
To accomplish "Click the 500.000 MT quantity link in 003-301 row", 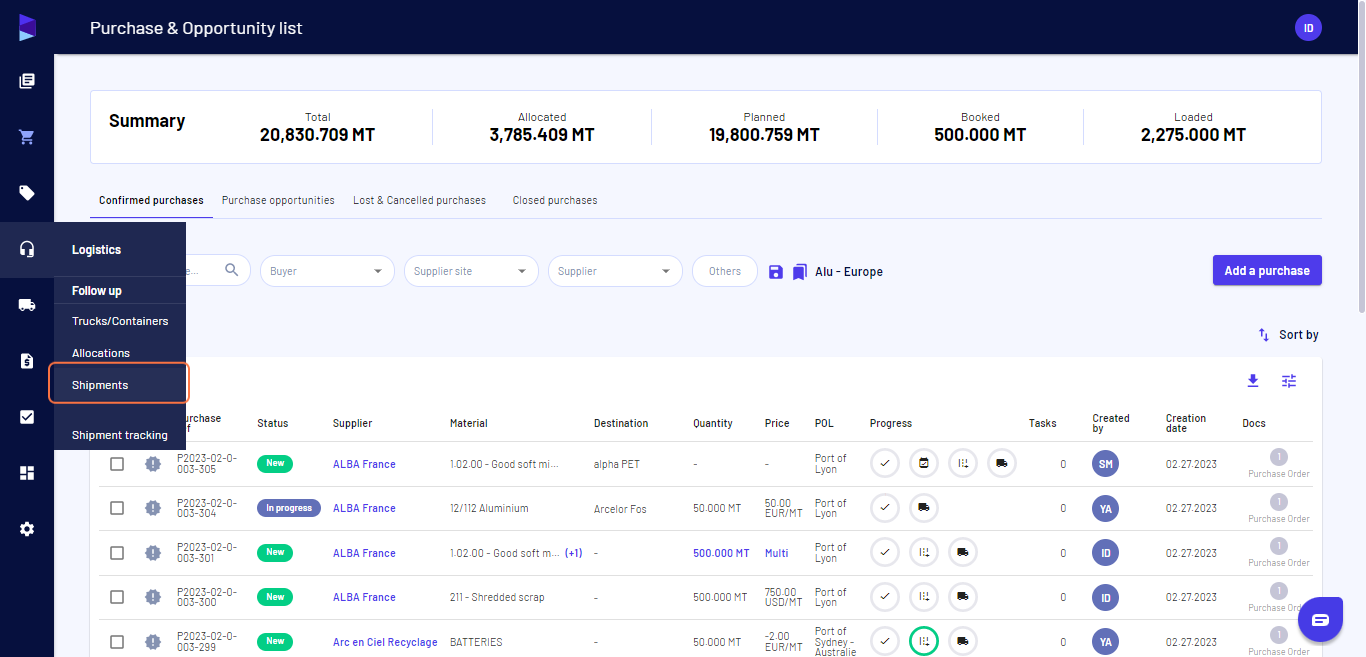I will [721, 553].
